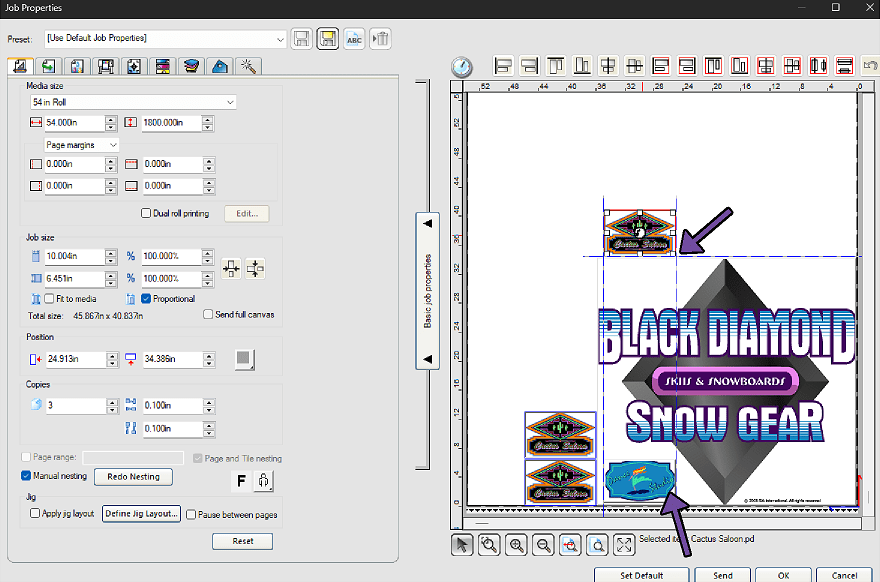Viewport: 880px width, 582px height.
Task: Click the mirror F icon
Action: (x=241, y=481)
